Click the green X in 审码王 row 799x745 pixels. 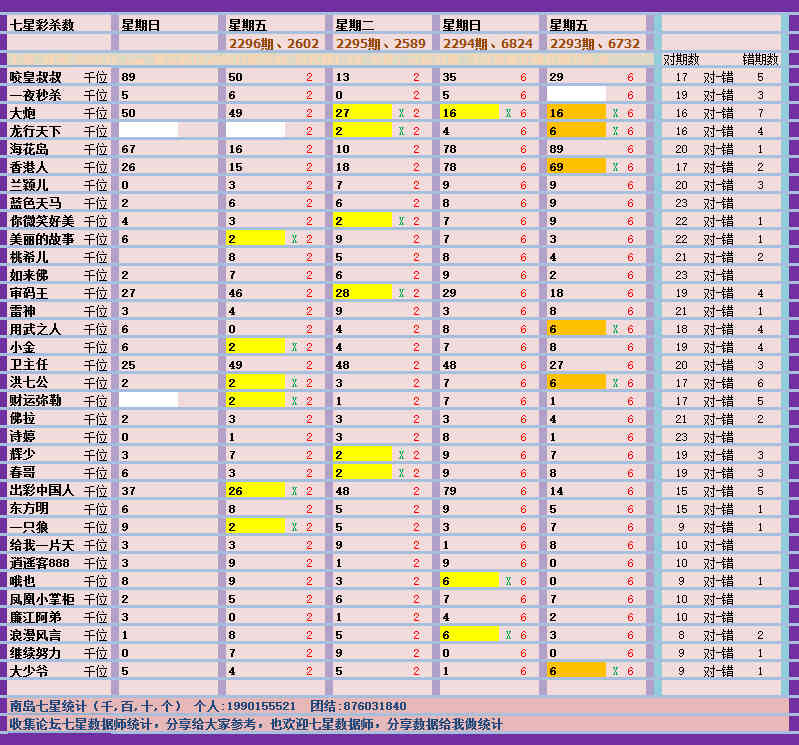coord(401,293)
